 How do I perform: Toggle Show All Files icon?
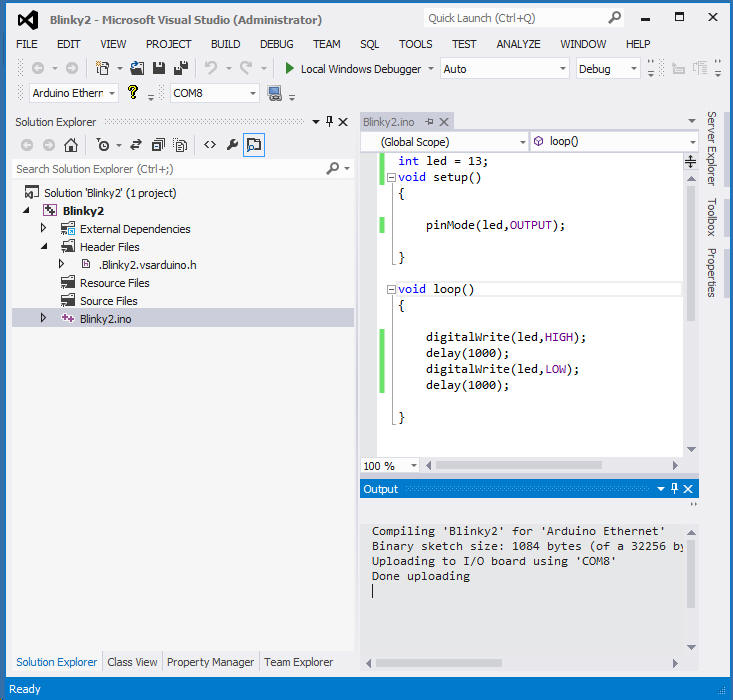coord(180,145)
